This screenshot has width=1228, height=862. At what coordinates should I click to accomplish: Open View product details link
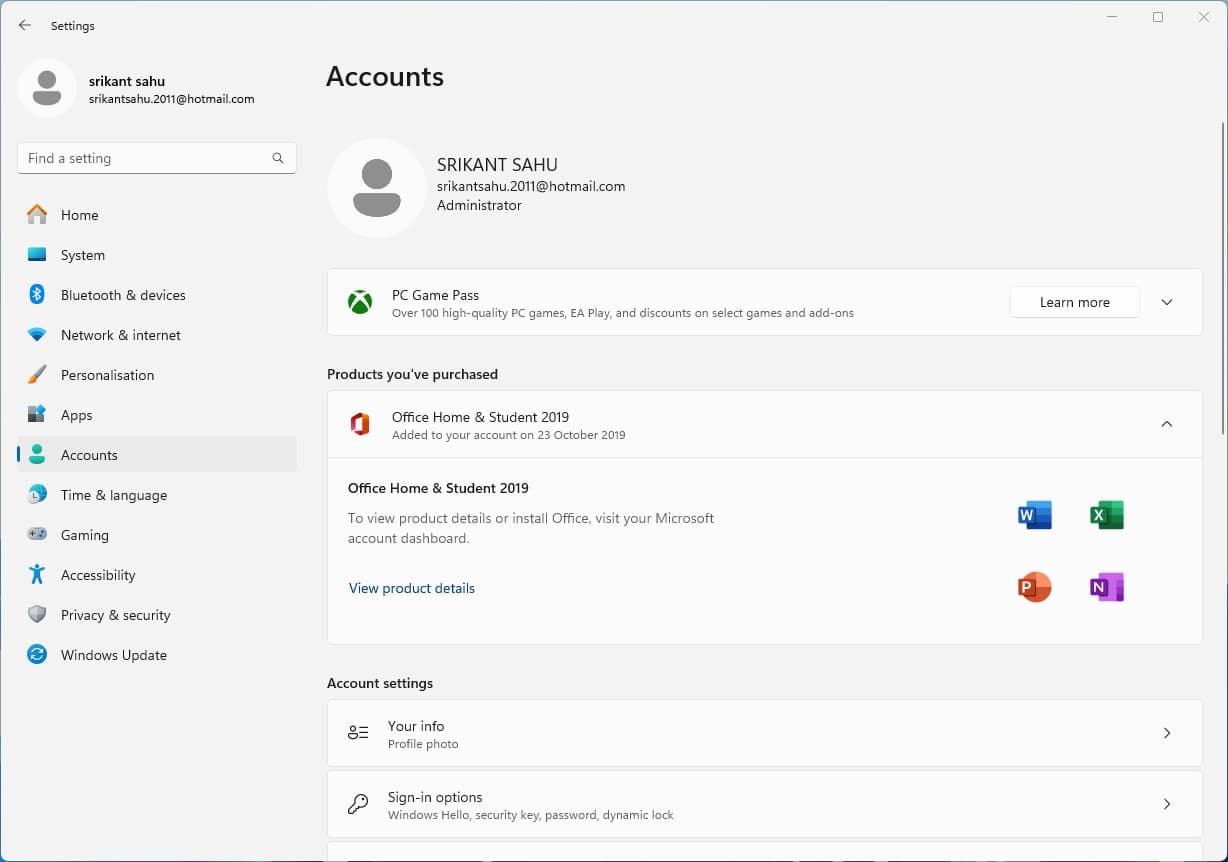tap(412, 588)
